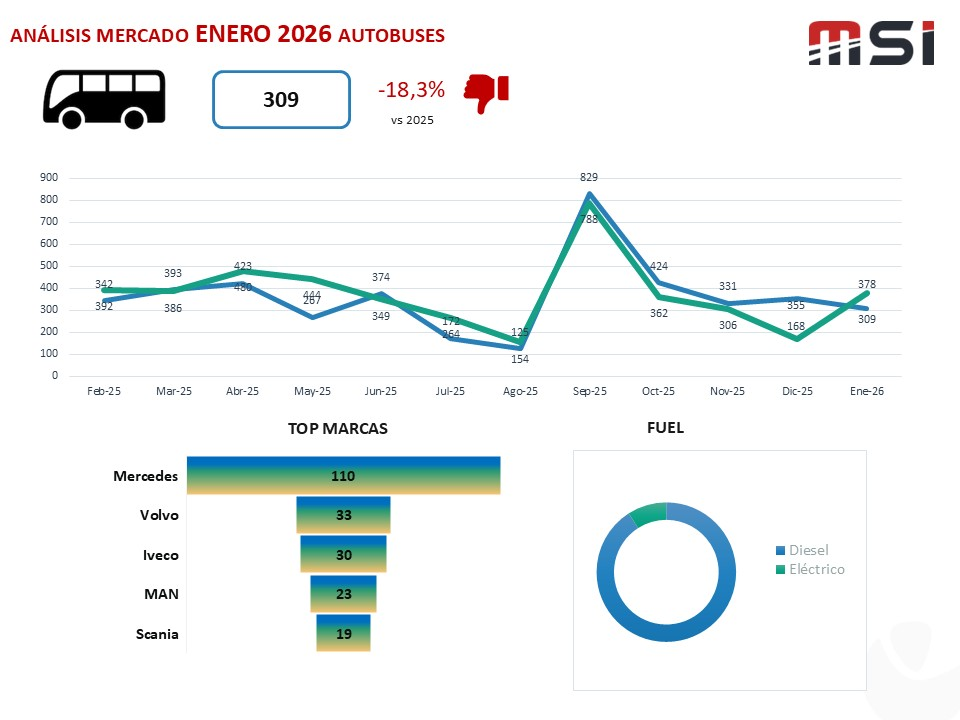Select the Mercedes bar showing 110

(x=343, y=476)
